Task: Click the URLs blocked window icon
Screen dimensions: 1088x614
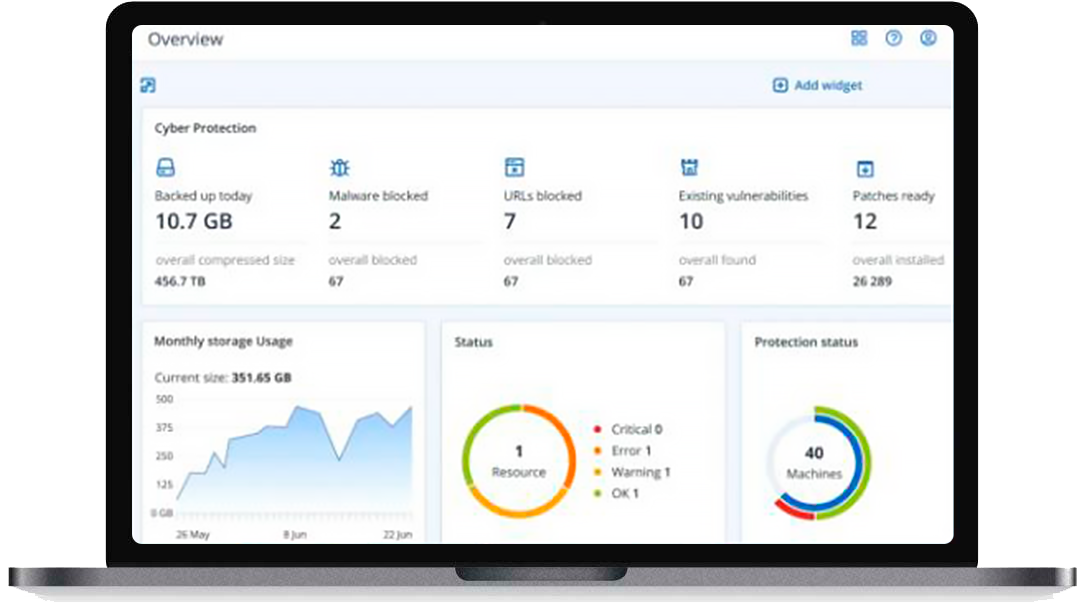Action: click(514, 168)
